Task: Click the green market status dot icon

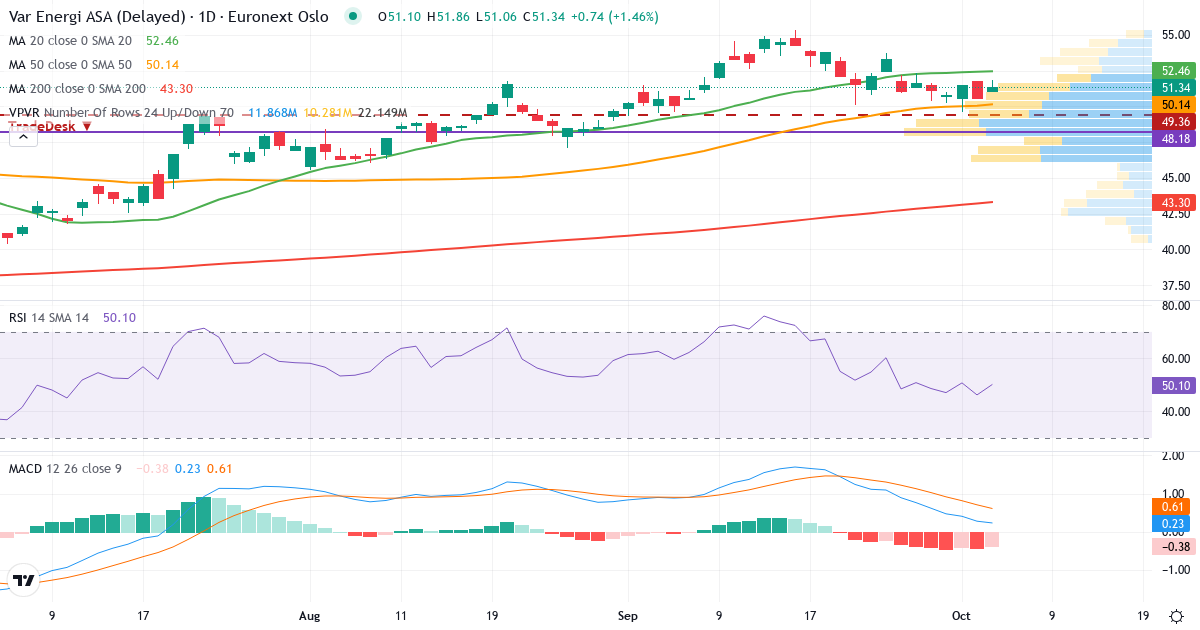Action: click(x=352, y=16)
